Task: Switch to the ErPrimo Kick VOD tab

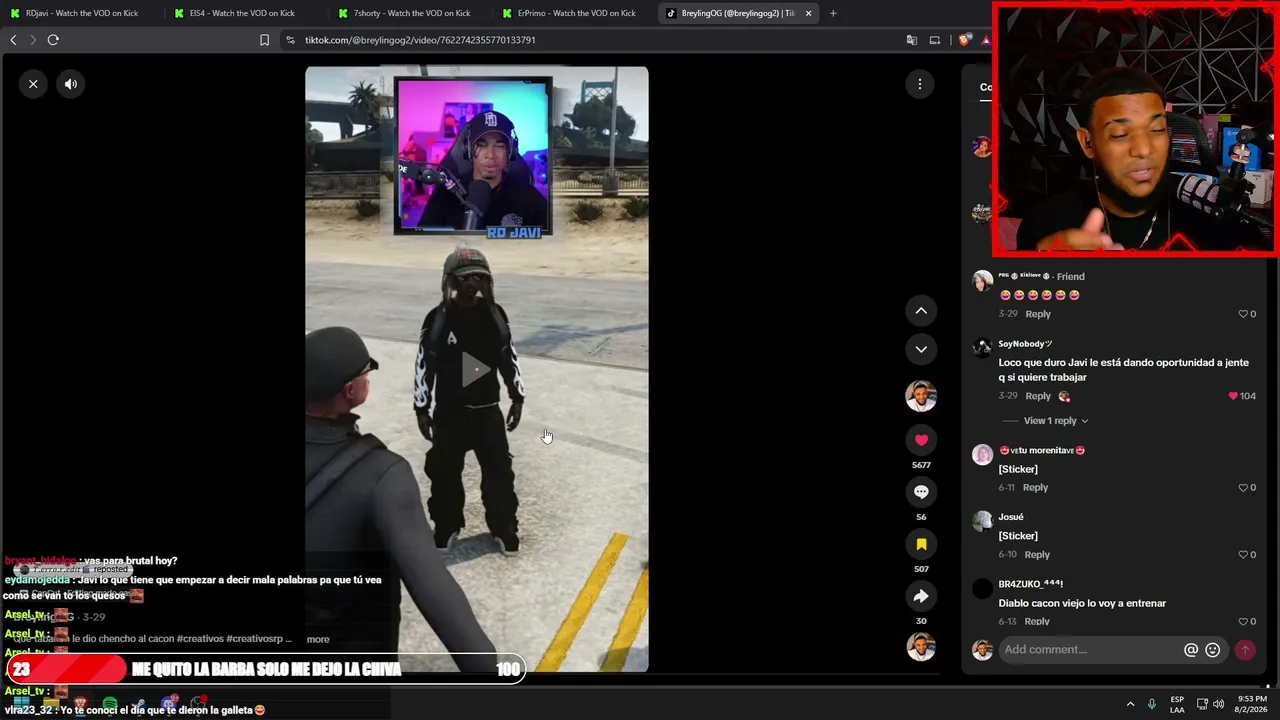Action: [x=576, y=13]
